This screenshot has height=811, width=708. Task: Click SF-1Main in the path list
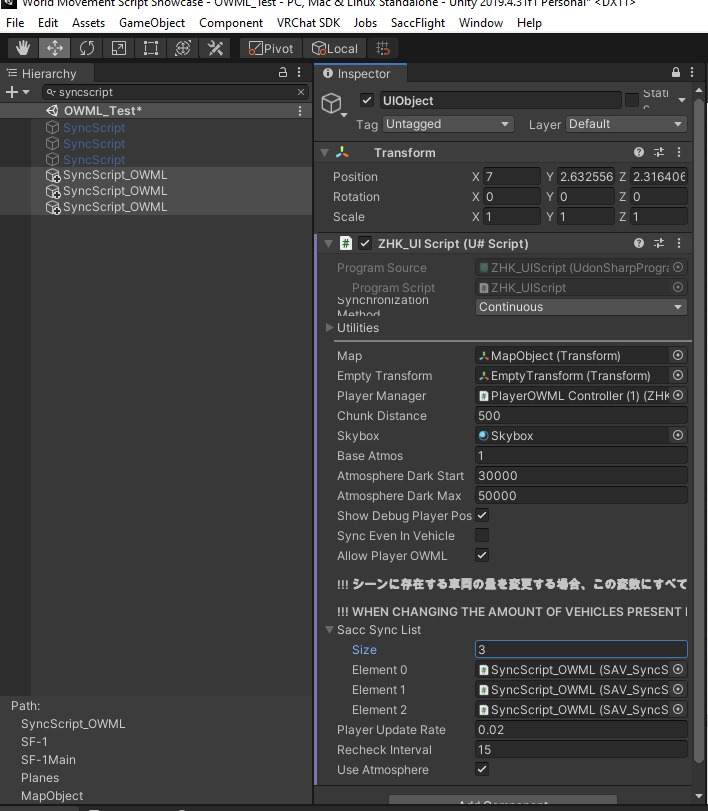[48, 760]
